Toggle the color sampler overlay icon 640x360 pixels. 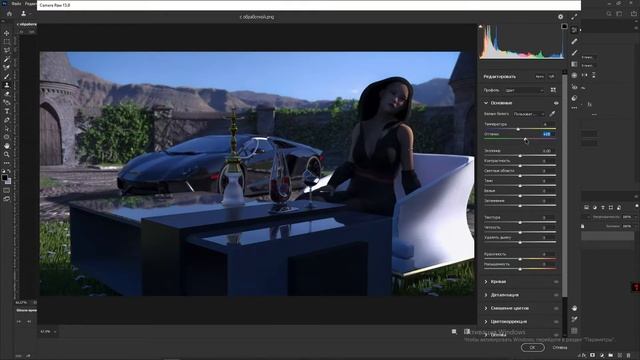point(574,319)
